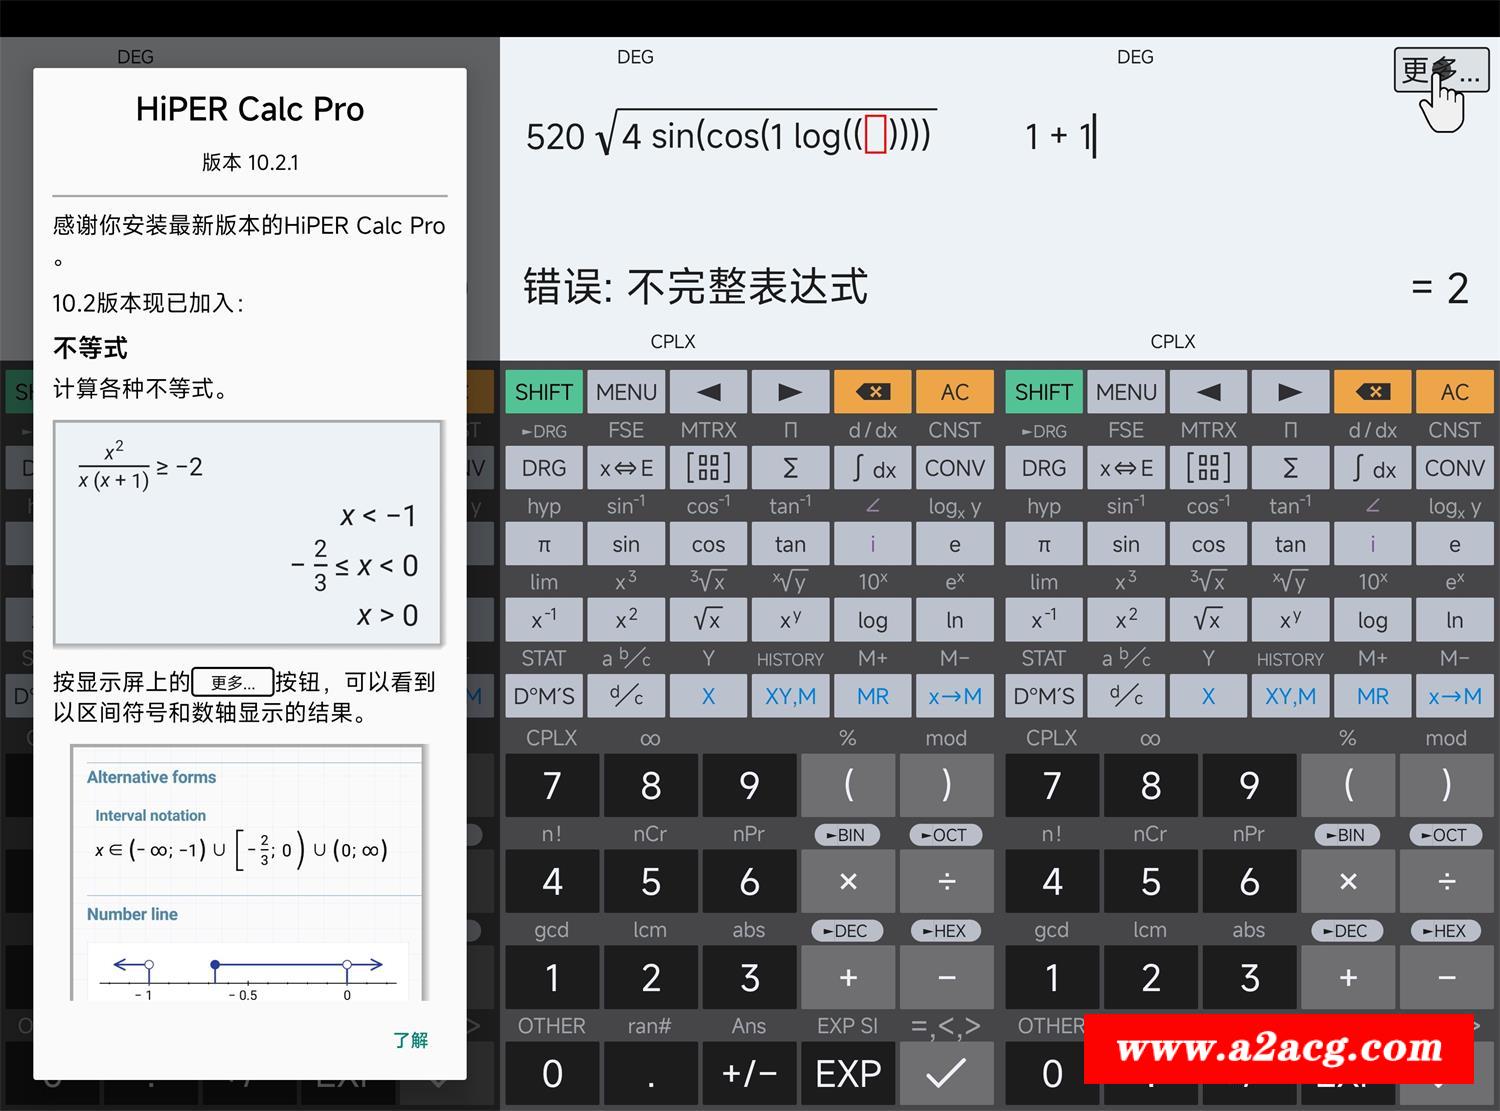
Task: Move cursor left with right keypad arrow
Action: coord(1208,392)
